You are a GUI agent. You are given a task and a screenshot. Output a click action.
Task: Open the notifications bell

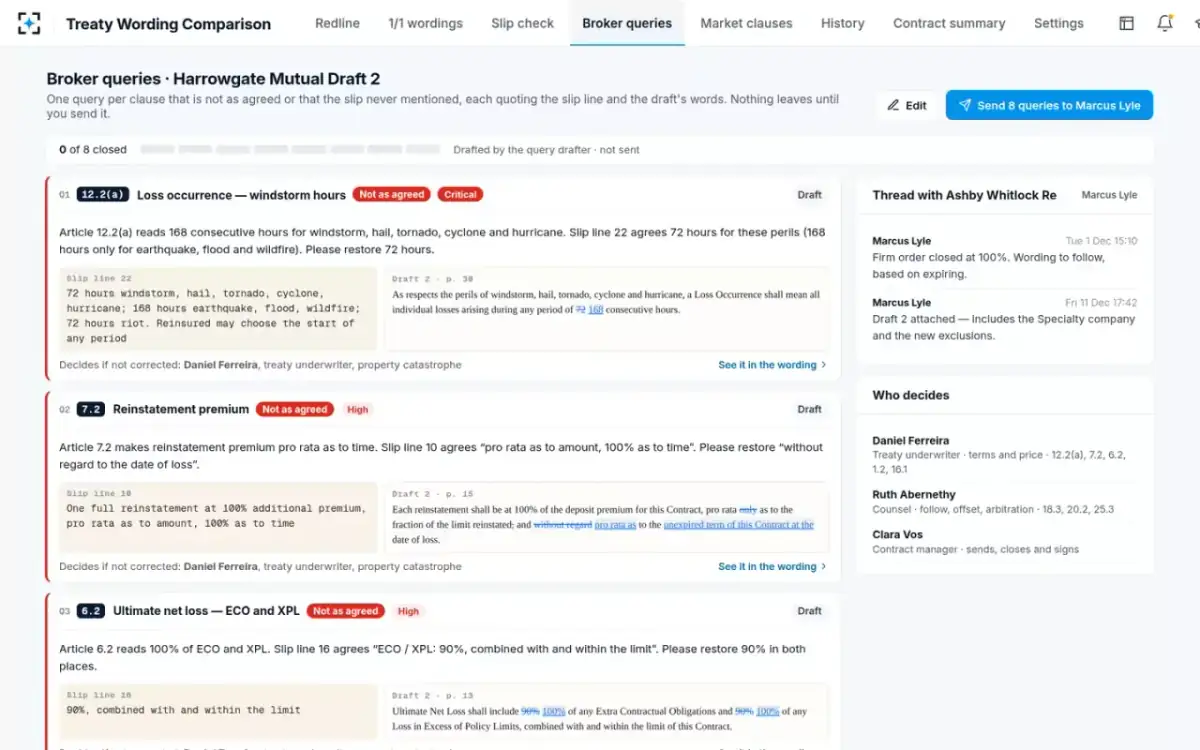coord(1165,23)
